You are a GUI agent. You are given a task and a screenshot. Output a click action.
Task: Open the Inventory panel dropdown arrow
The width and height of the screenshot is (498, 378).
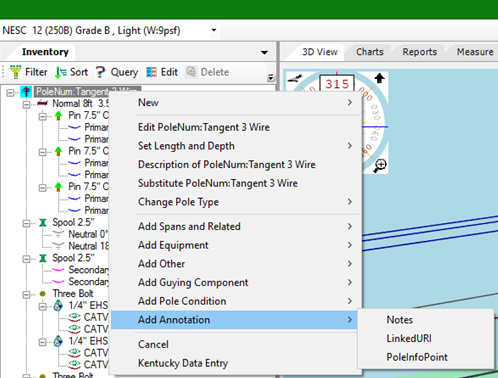(264, 52)
